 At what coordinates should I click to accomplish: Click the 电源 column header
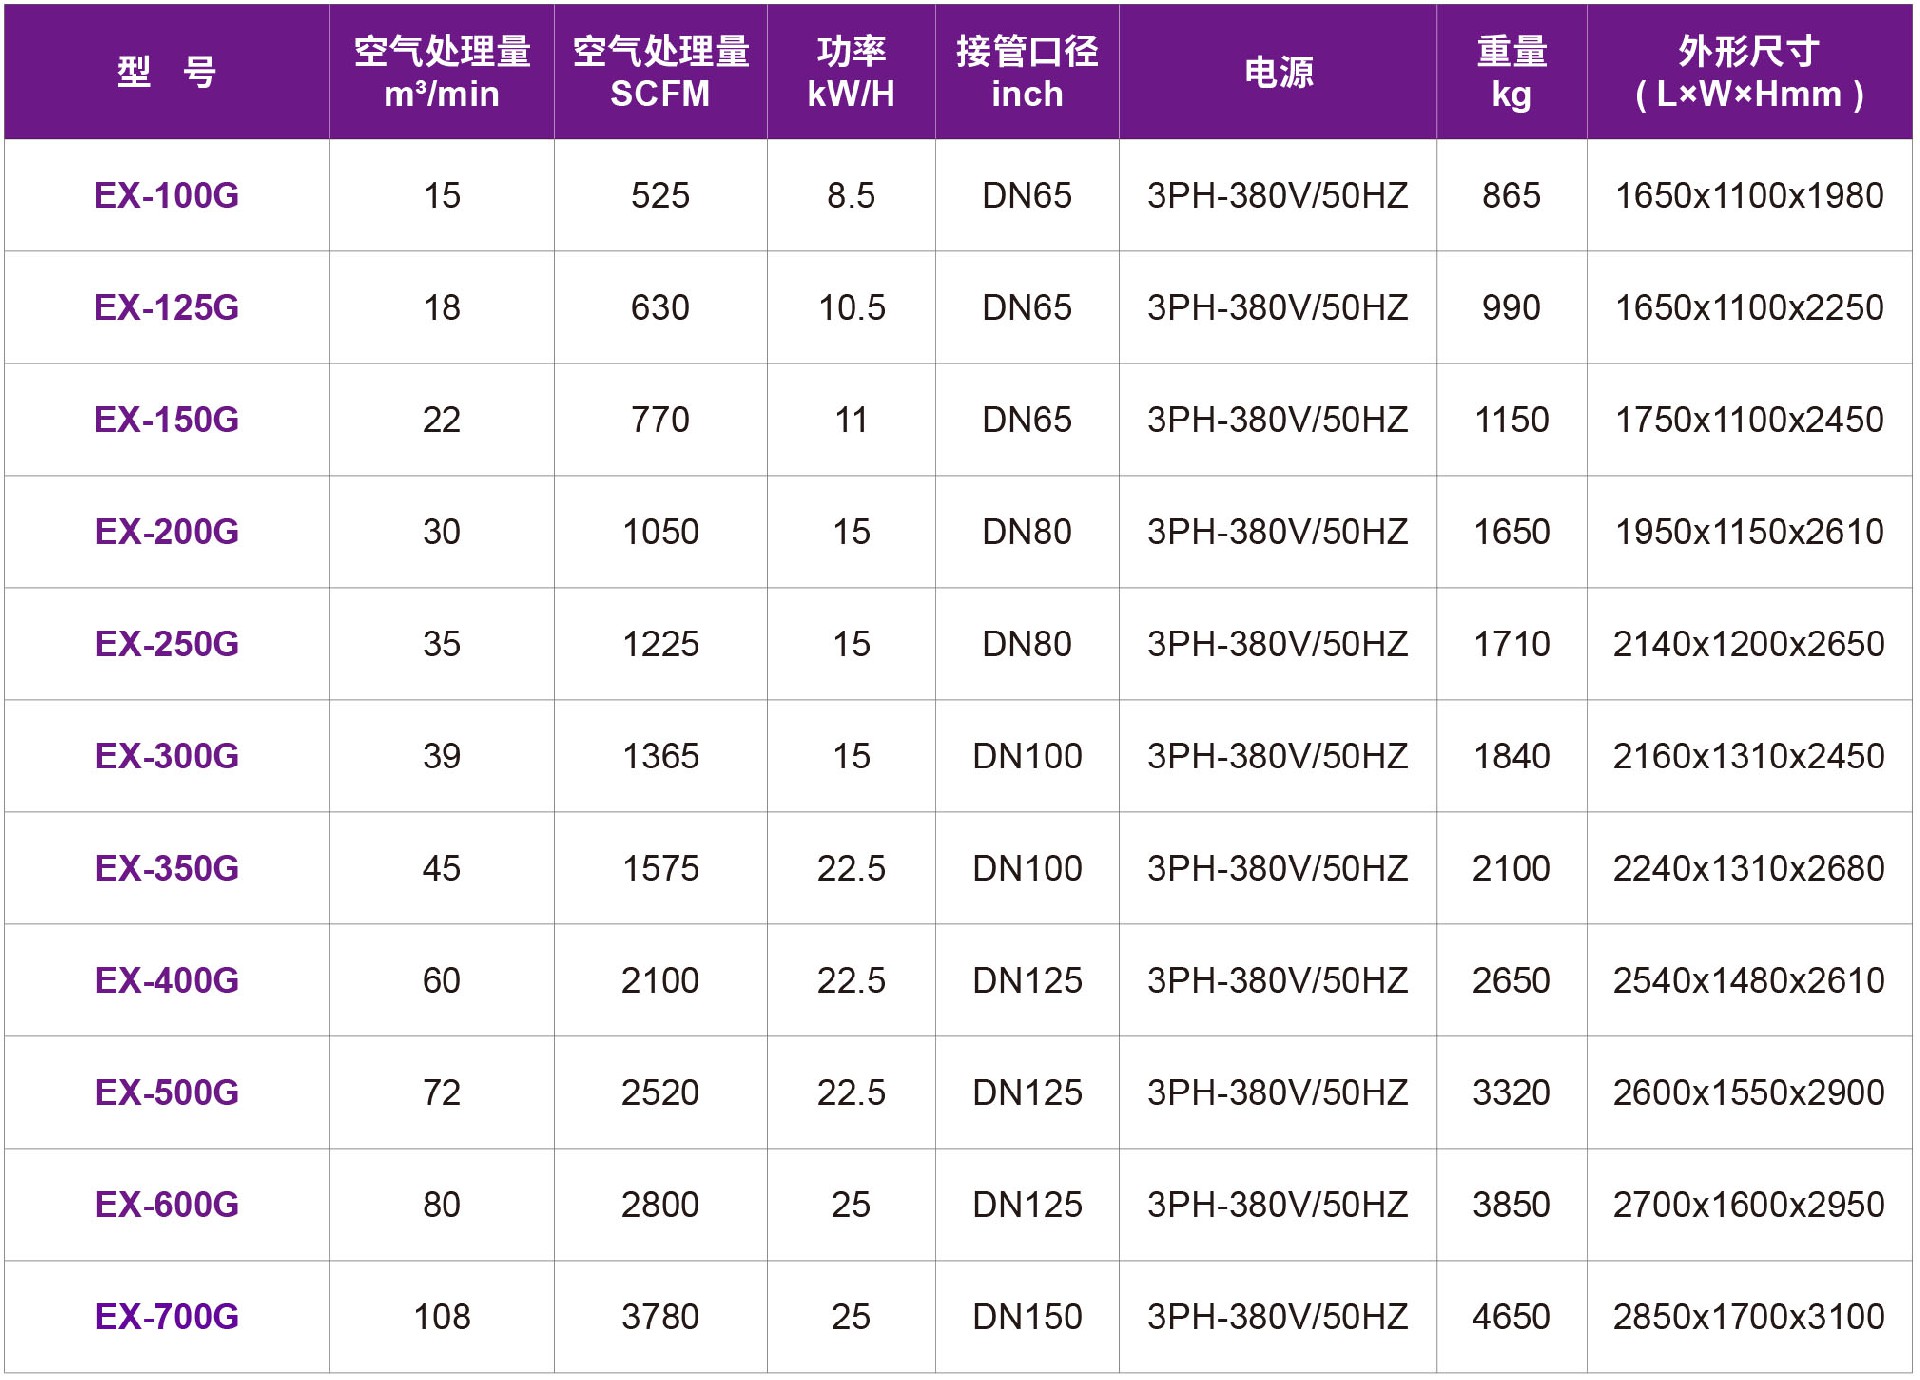1278,72
